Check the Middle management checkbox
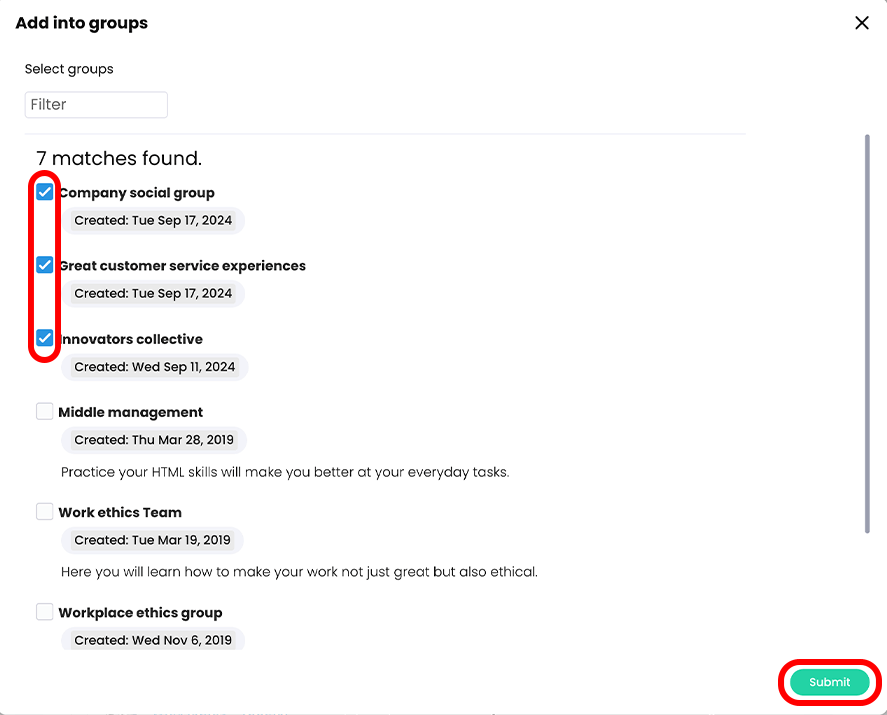Viewport: 887px width, 715px height. click(x=45, y=411)
